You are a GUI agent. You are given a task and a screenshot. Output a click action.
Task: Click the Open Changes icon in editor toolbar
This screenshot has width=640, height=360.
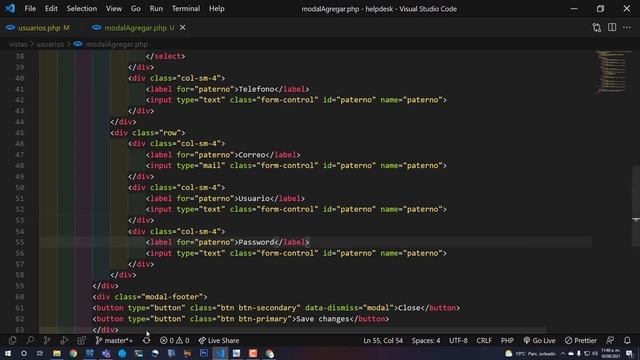point(597,27)
